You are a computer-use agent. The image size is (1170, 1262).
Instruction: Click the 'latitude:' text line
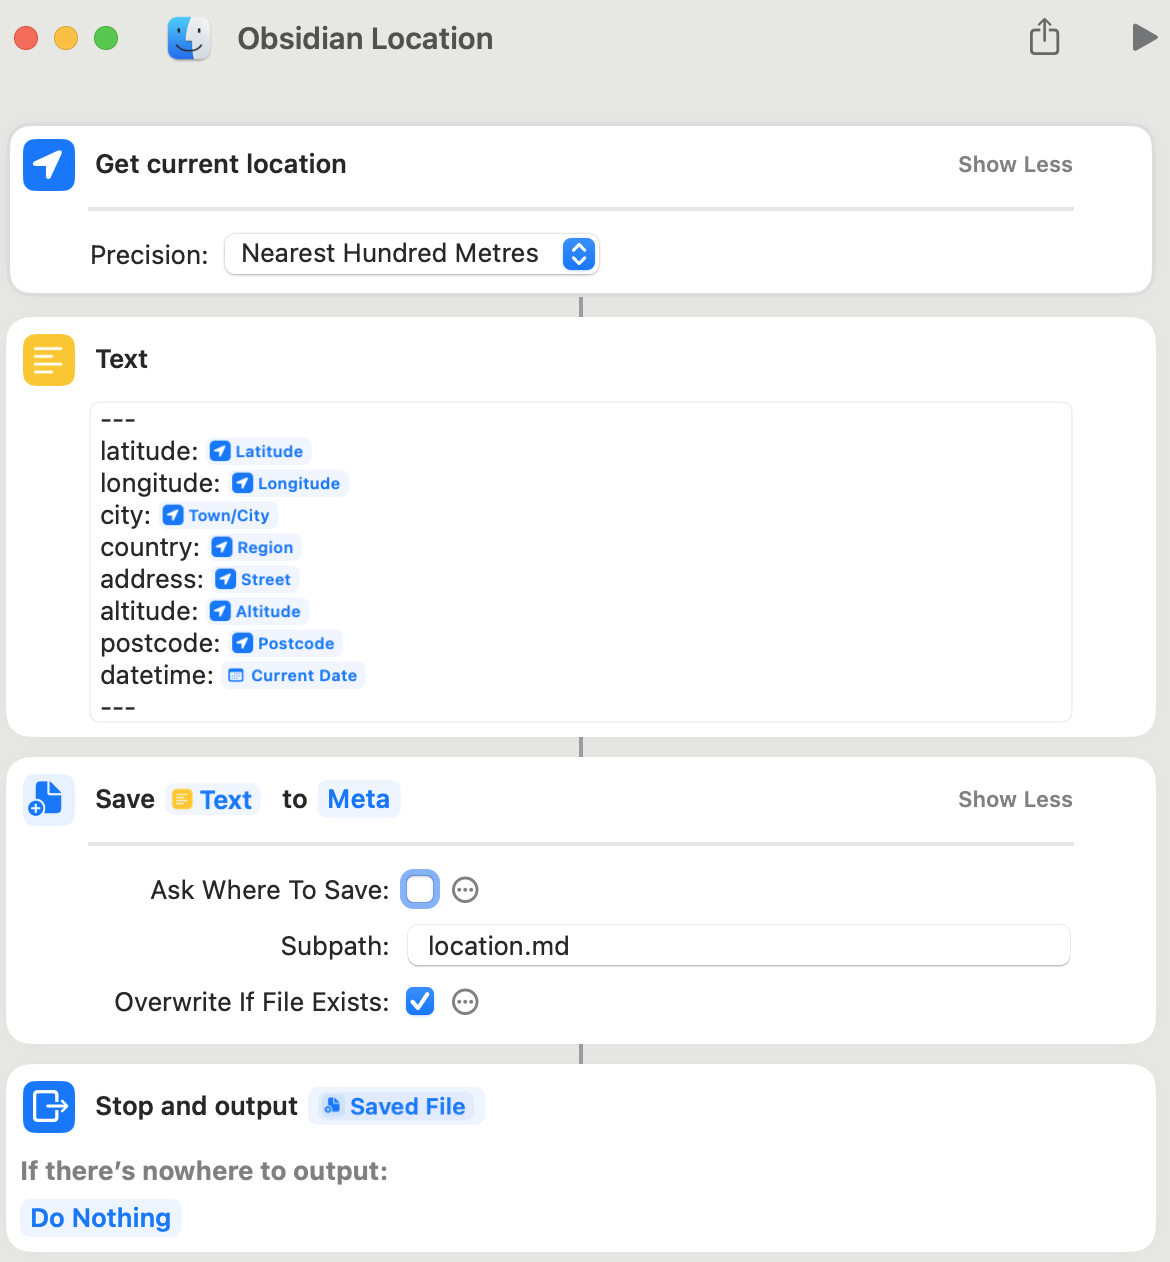(149, 451)
